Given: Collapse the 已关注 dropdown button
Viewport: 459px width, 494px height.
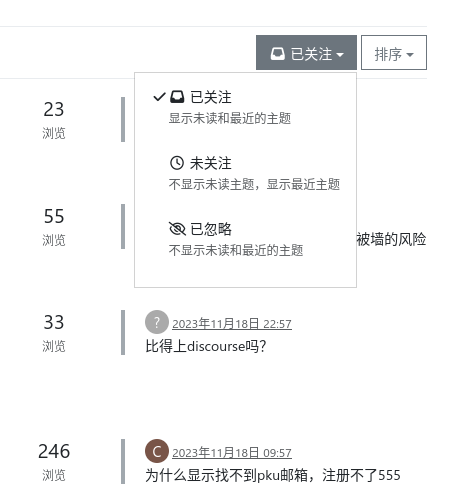Looking at the screenshot, I should [x=306, y=53].
